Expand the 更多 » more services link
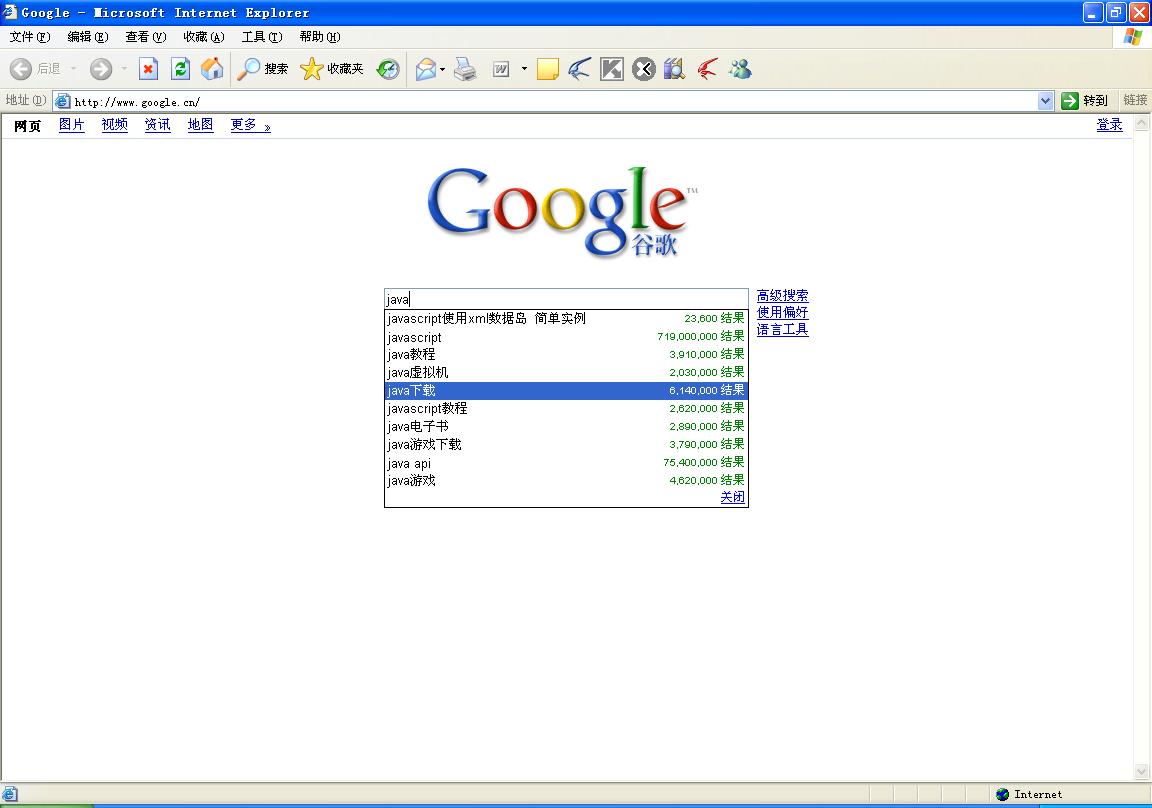Image resolution: width=1152 pixels, height=808 pixels. click(x=251, y=125)
